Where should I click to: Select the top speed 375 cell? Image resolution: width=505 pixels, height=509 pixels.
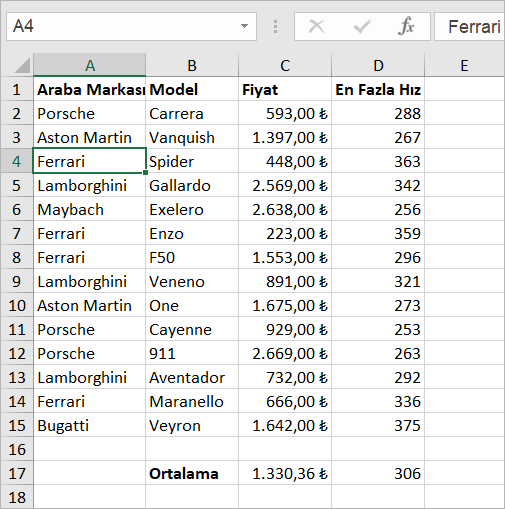tap(378, 425)
